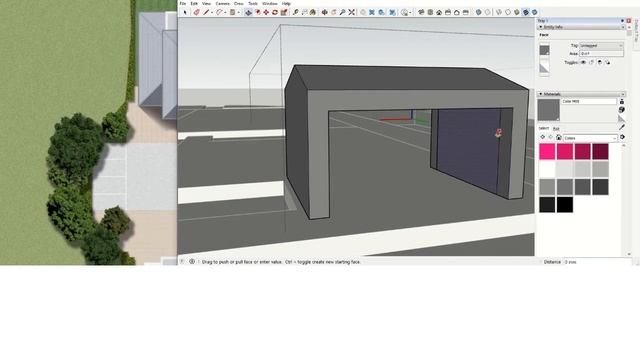Click the Distance measurement field

(597, 262)
